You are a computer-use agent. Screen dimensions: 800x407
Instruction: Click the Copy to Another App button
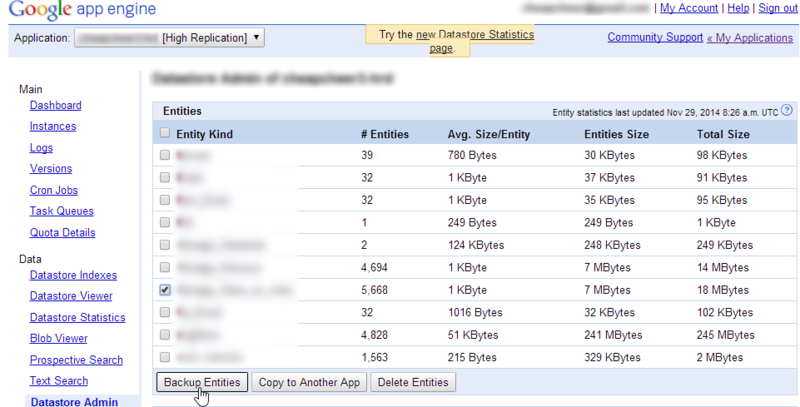309,382
